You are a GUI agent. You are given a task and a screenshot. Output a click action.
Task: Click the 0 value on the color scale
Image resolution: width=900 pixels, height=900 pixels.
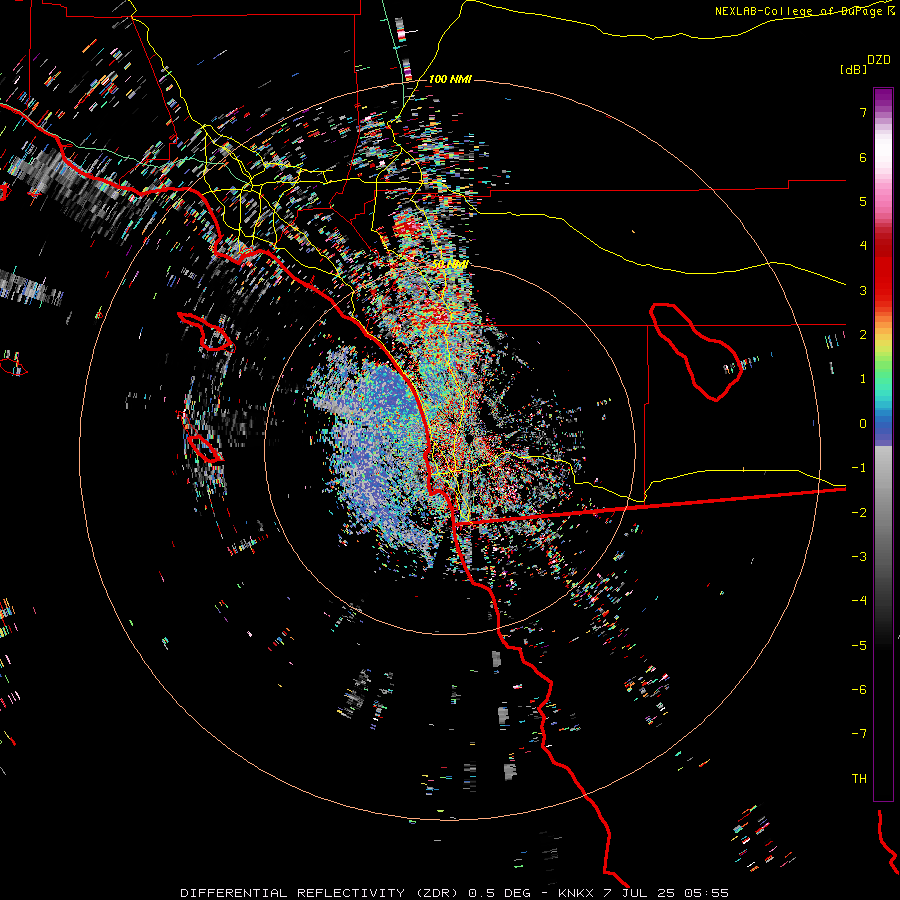pyautogui.click(x=863, y=424)
